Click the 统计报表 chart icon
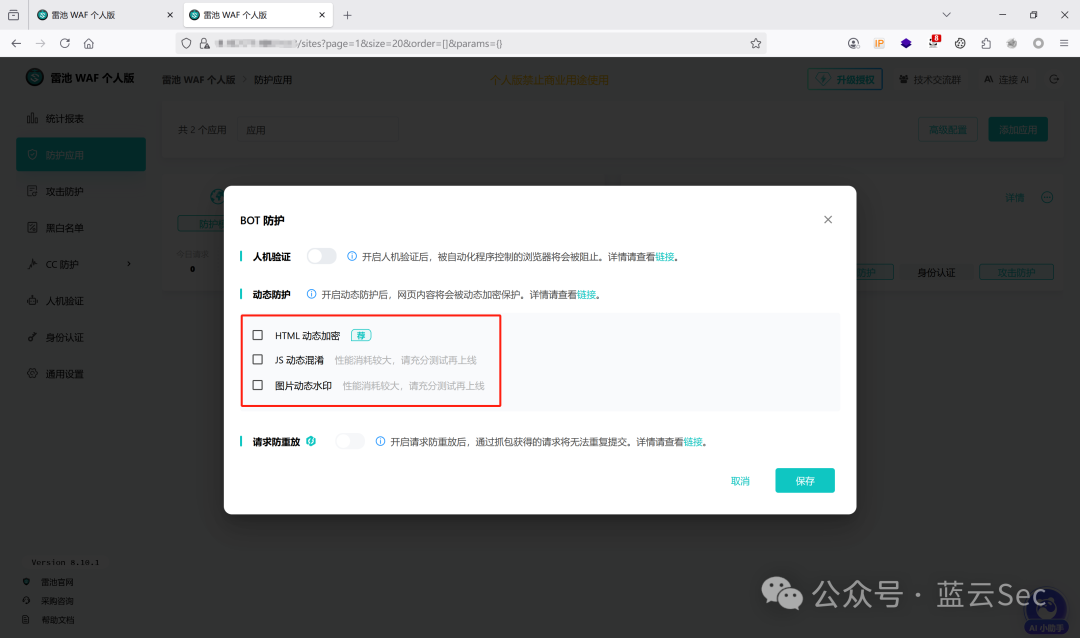Viewport: 1080px width, 638px height. (32, 118)
